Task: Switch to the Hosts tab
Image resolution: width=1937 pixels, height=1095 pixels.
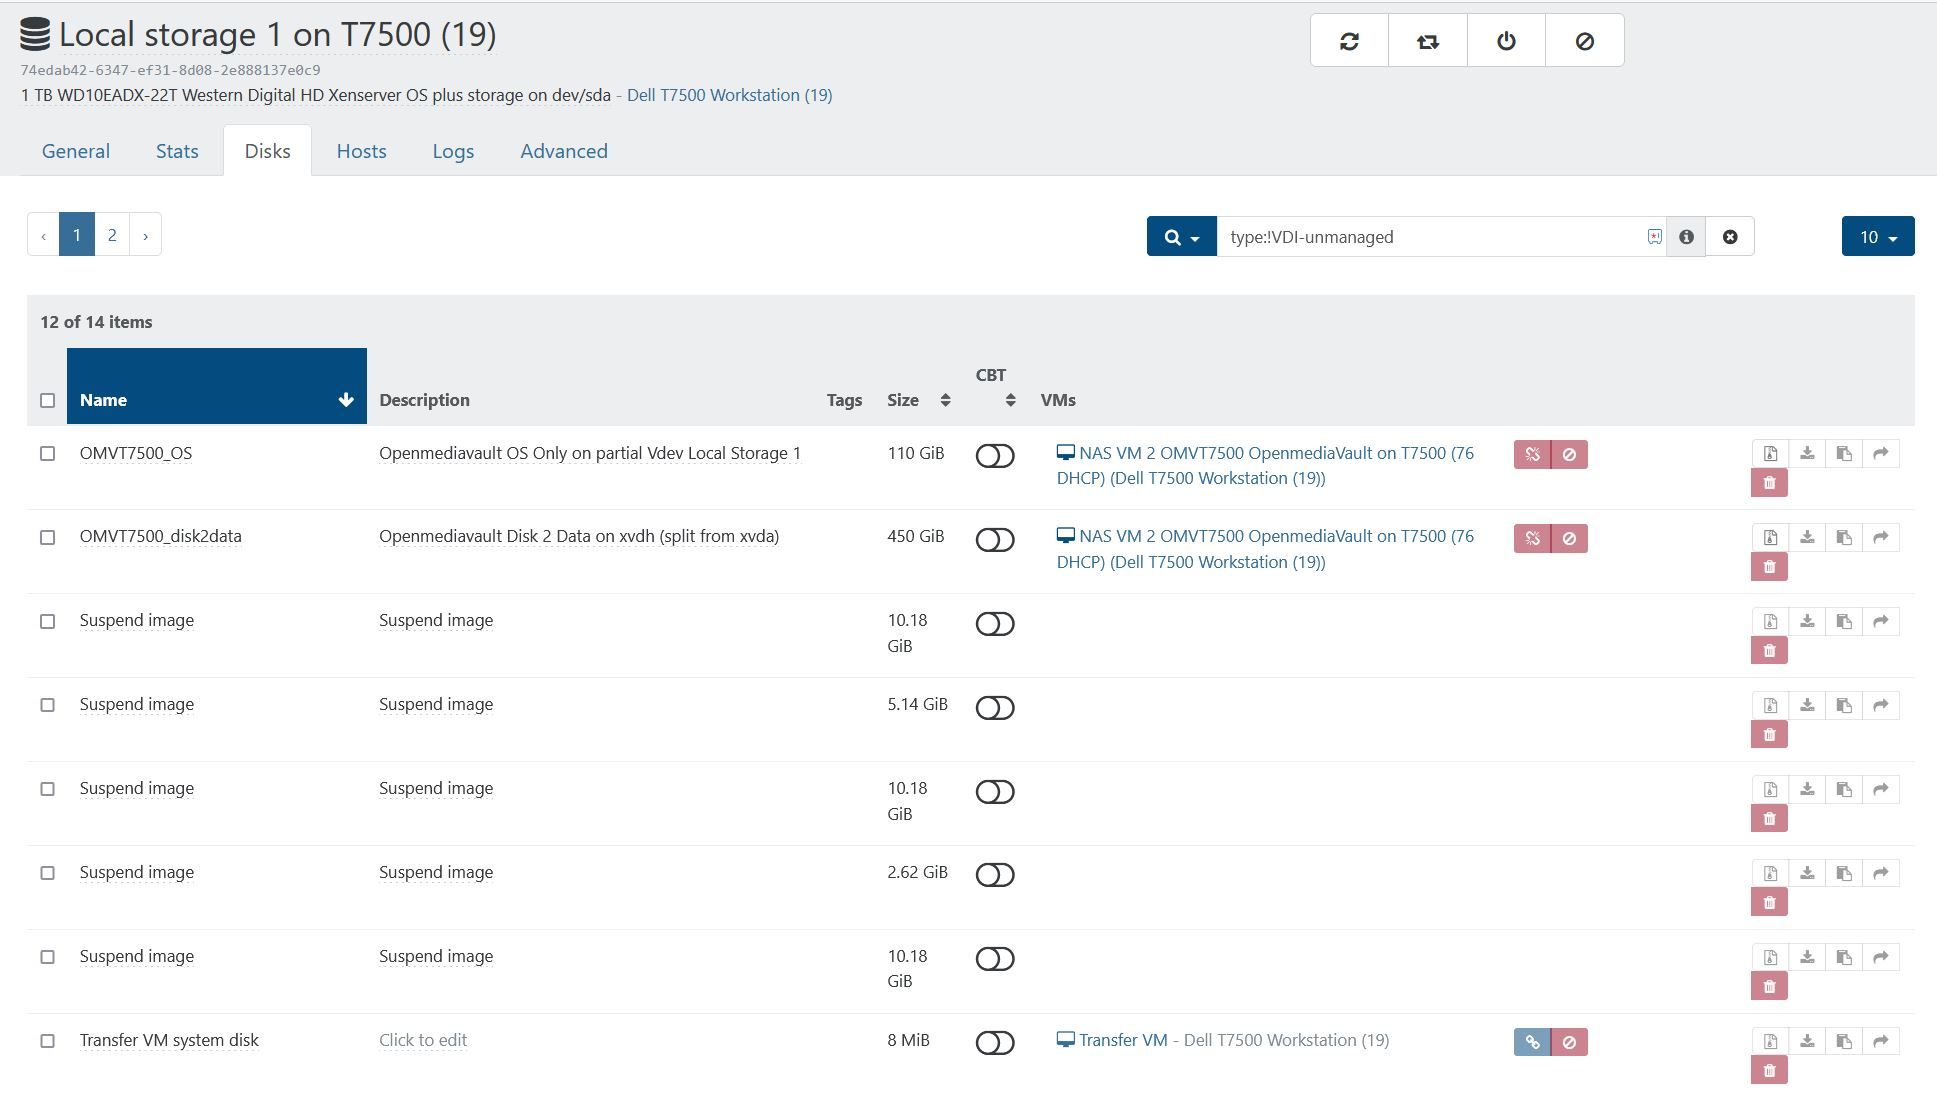Action: tap(361, 151)
